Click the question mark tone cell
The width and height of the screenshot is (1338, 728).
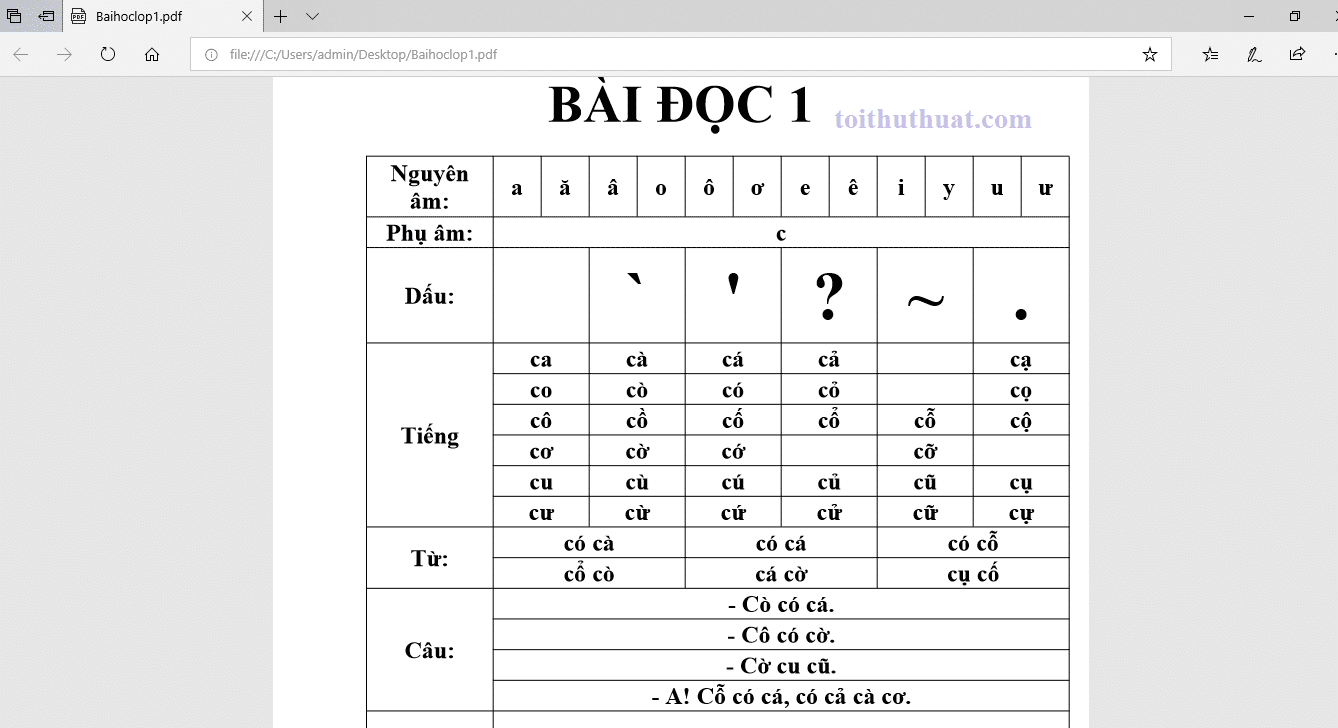(x=829, y=296)
